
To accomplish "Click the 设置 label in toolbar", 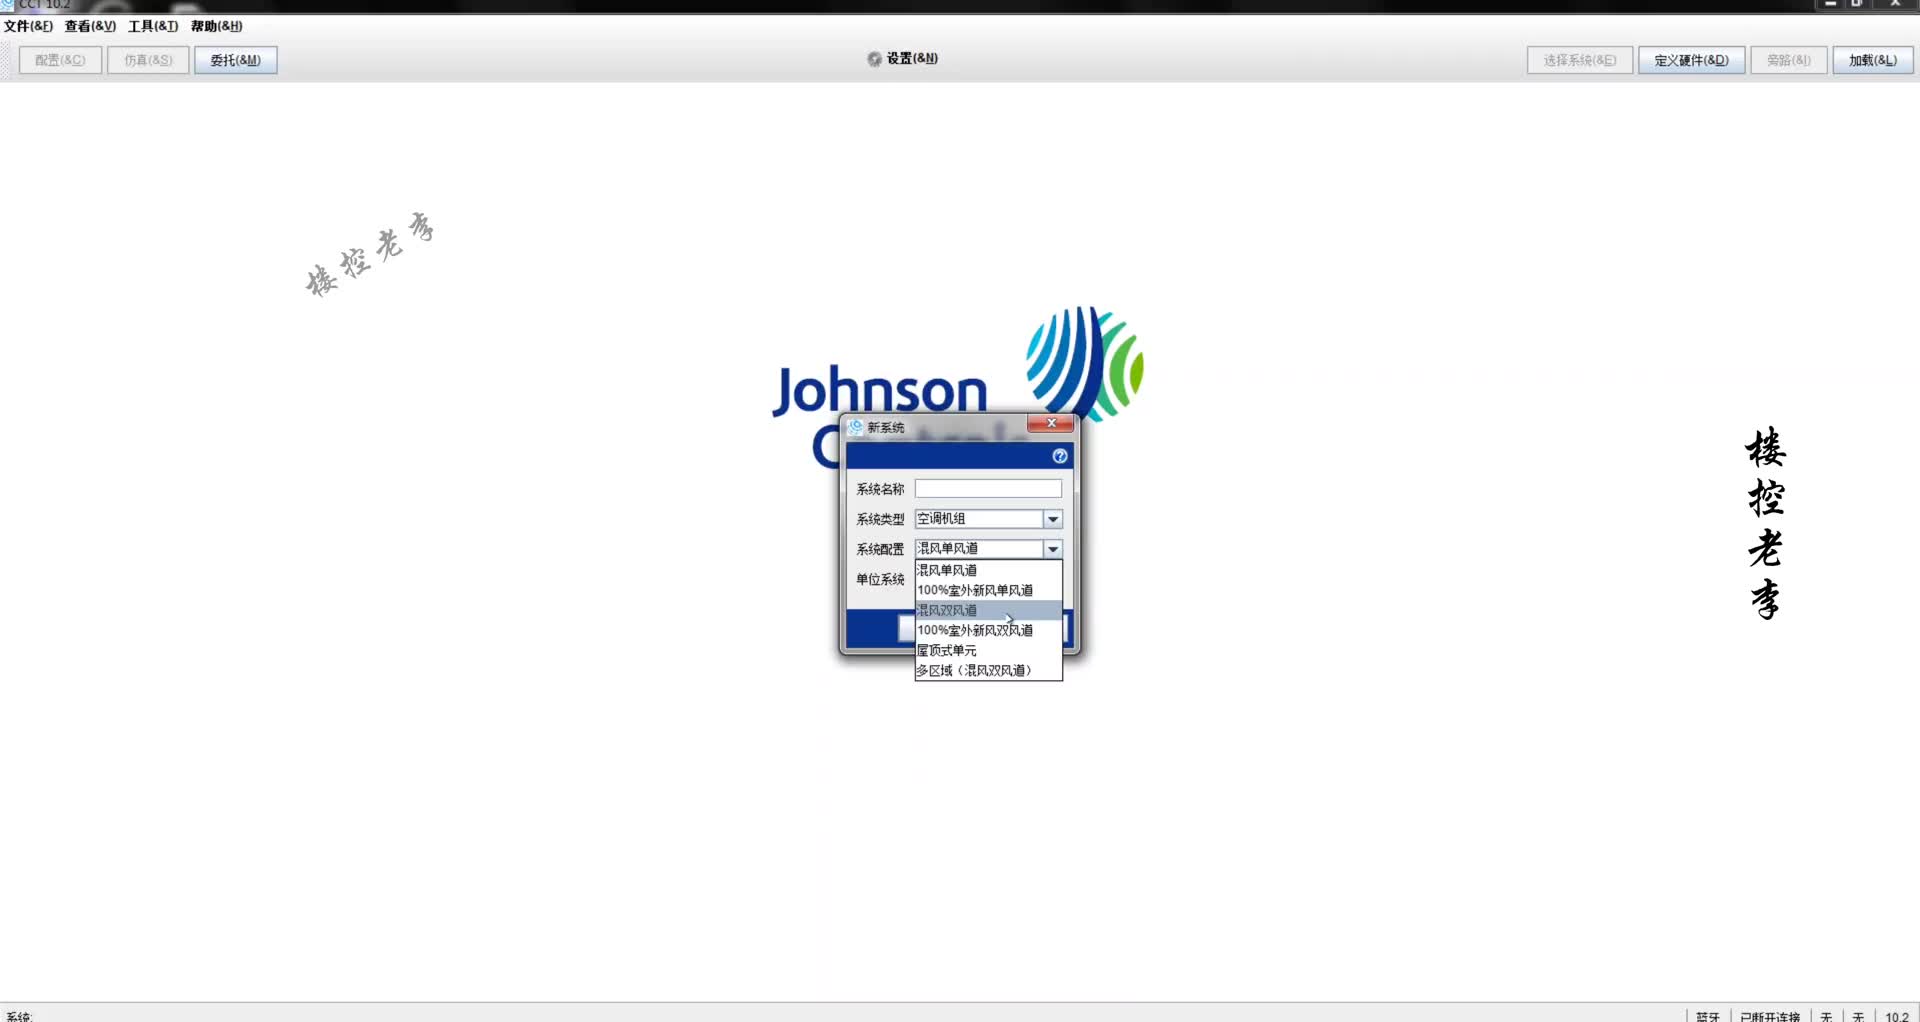I will (x=912, y=59).
